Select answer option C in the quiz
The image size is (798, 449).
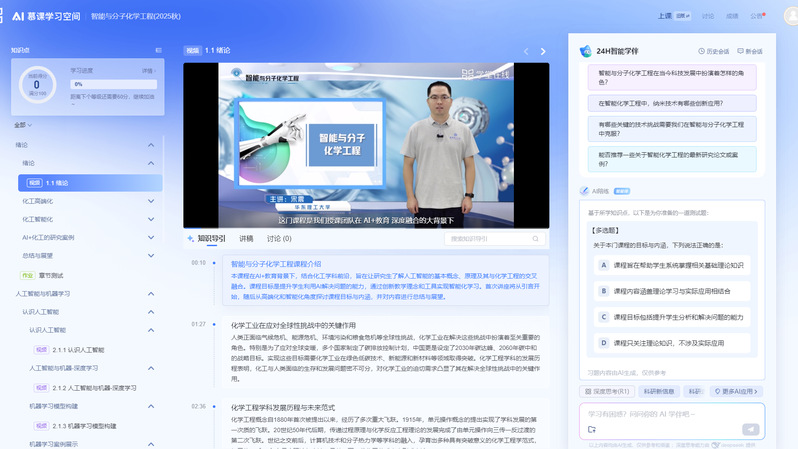(604, 317)
